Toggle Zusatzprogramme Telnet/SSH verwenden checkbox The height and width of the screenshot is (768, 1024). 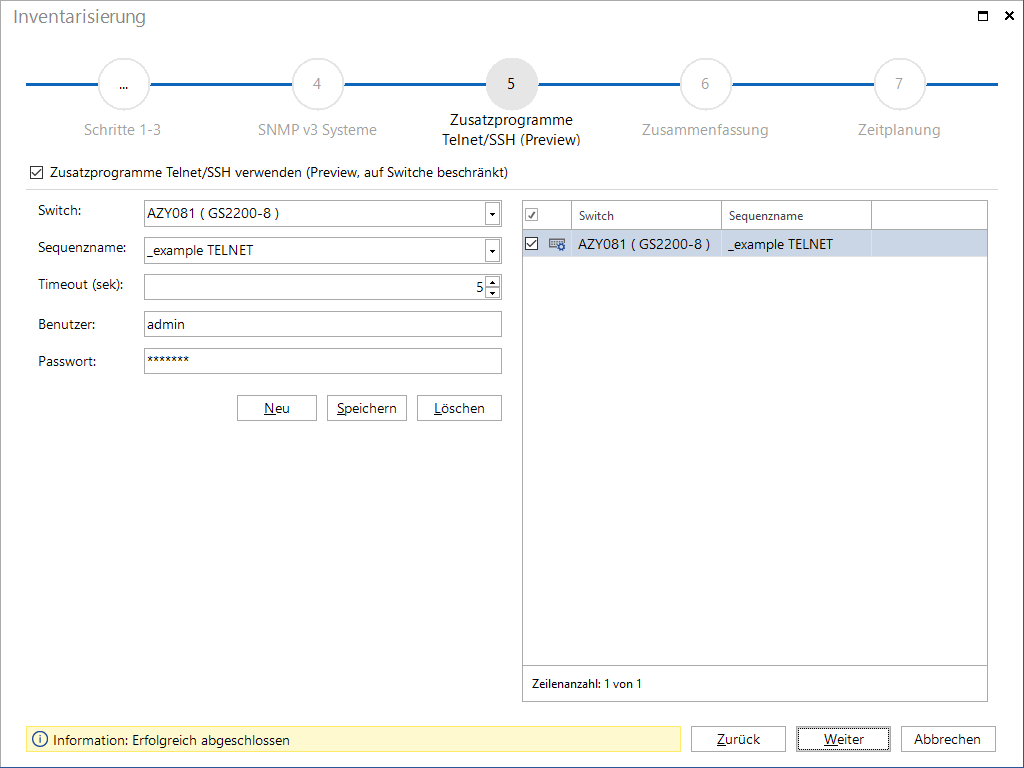pos(37,172)
